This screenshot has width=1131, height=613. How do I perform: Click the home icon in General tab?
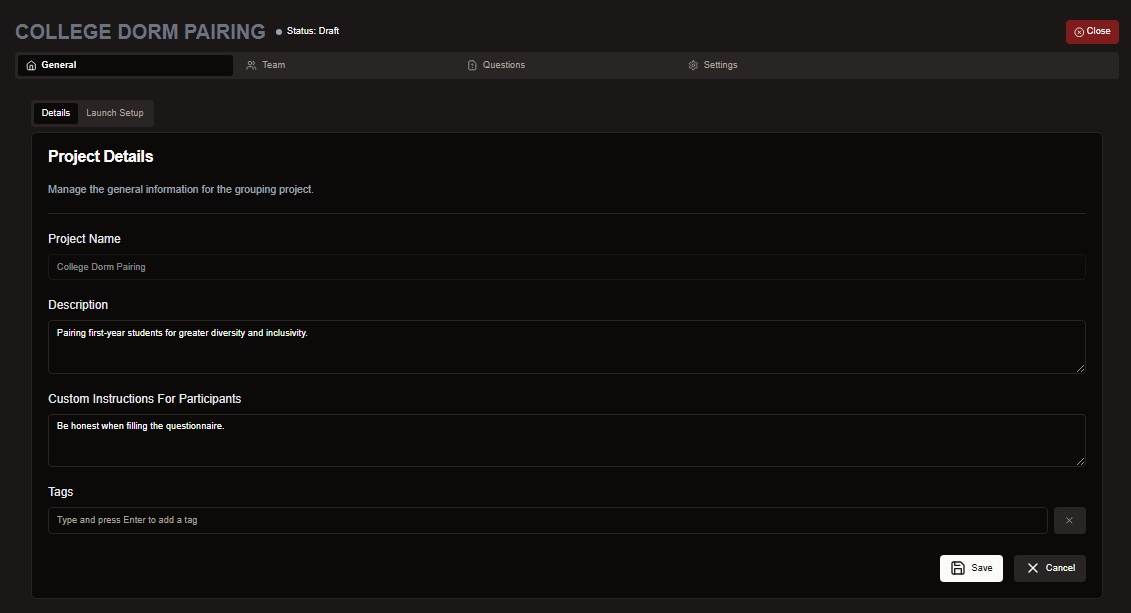[x=31, y=66]
